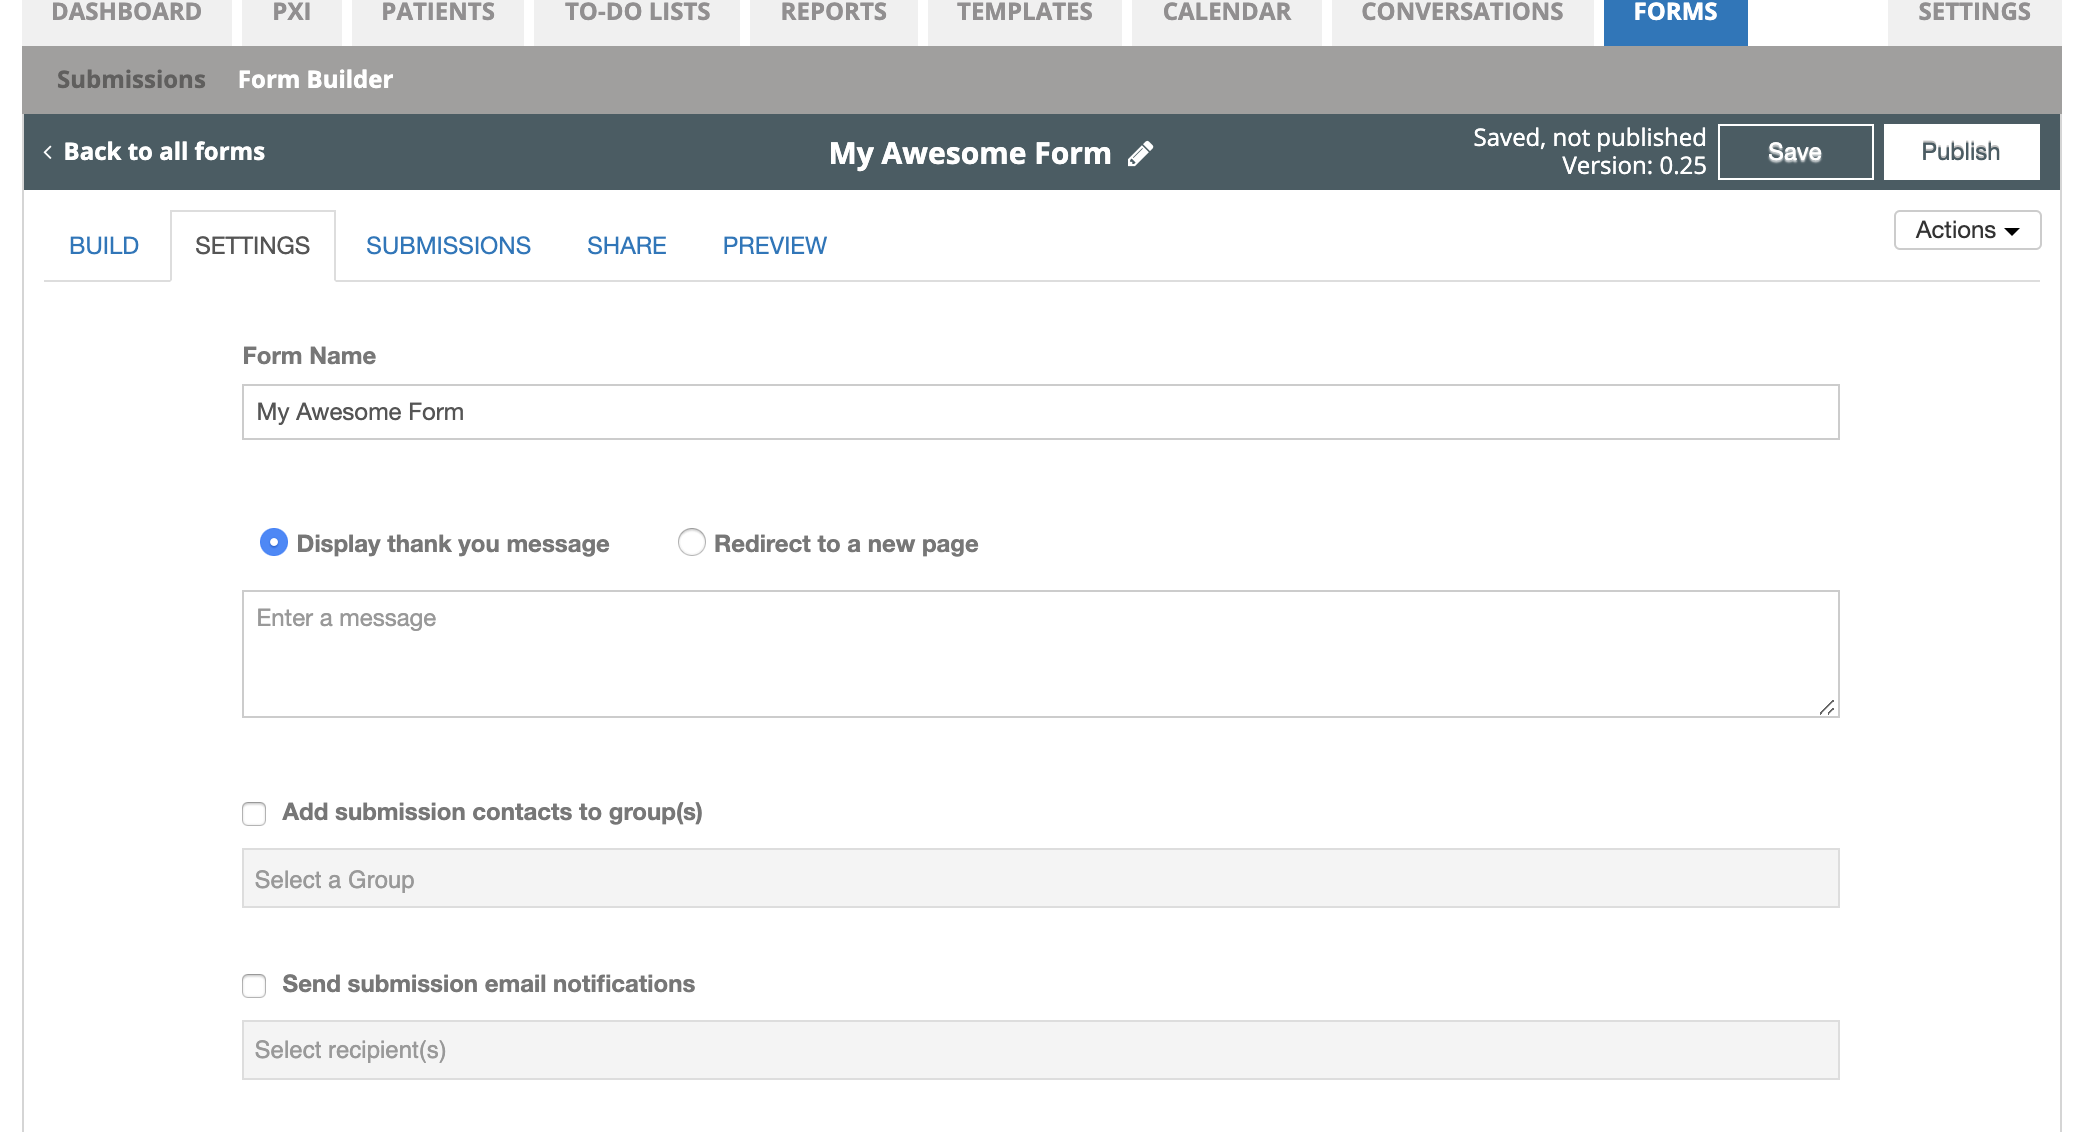Enable Add submission contacts to group(s) checkbox
2096x1132 pixels.
click(254, 813)
